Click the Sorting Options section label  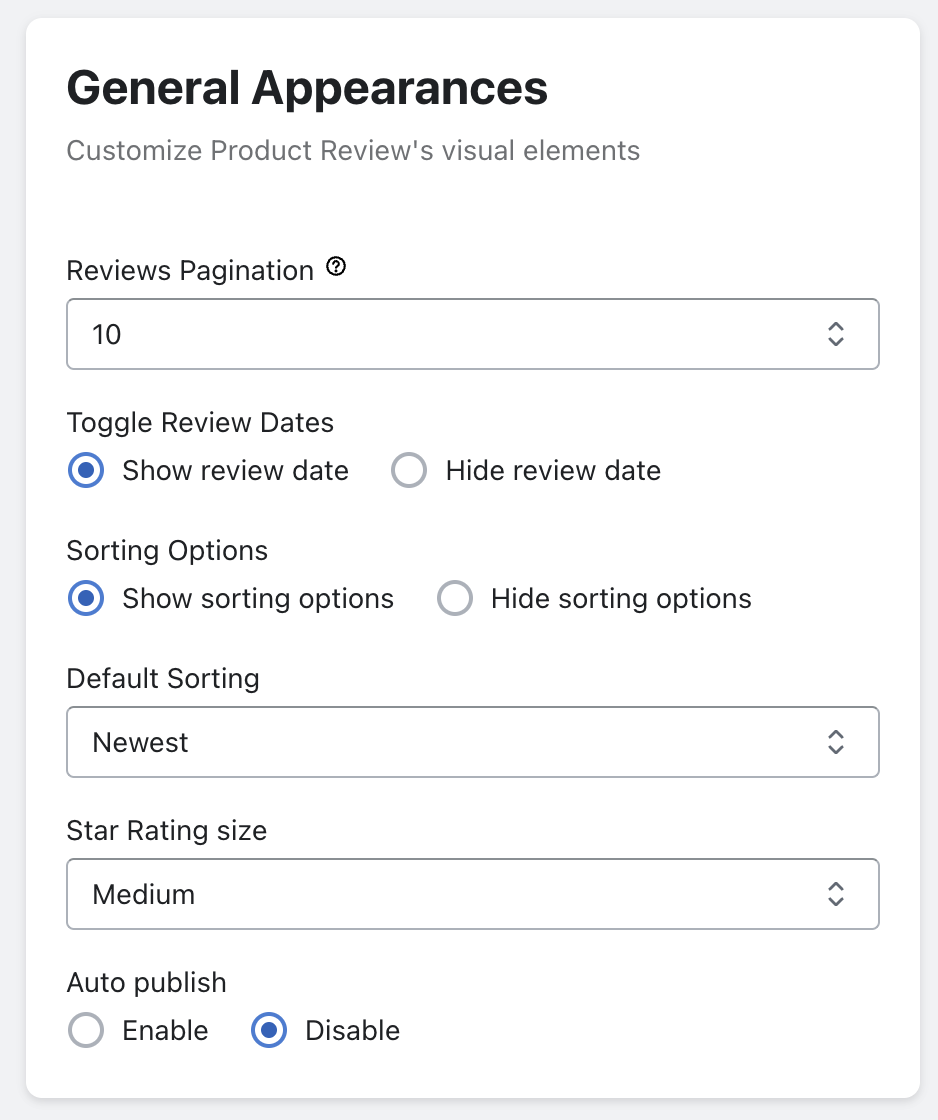pos(167,550)
